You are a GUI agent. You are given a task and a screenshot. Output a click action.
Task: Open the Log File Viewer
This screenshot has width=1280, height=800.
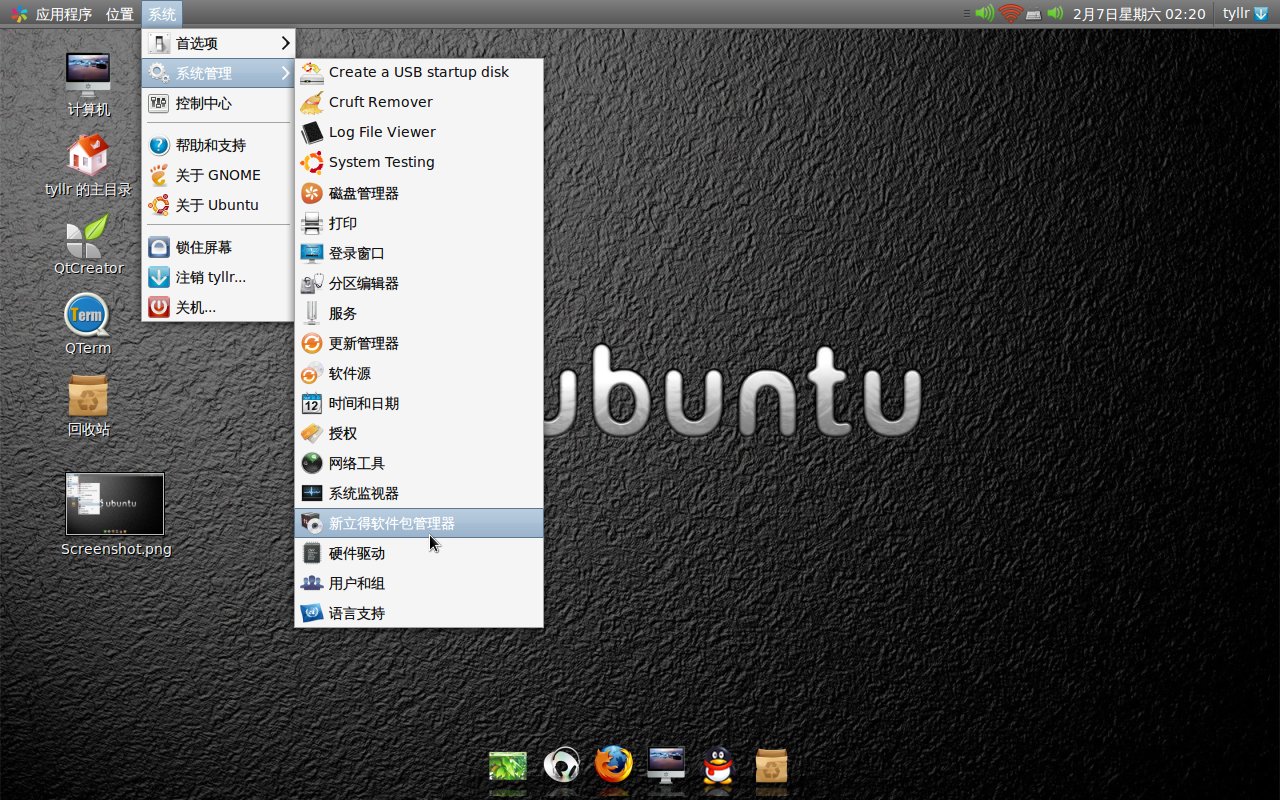[x=419, y=132]
